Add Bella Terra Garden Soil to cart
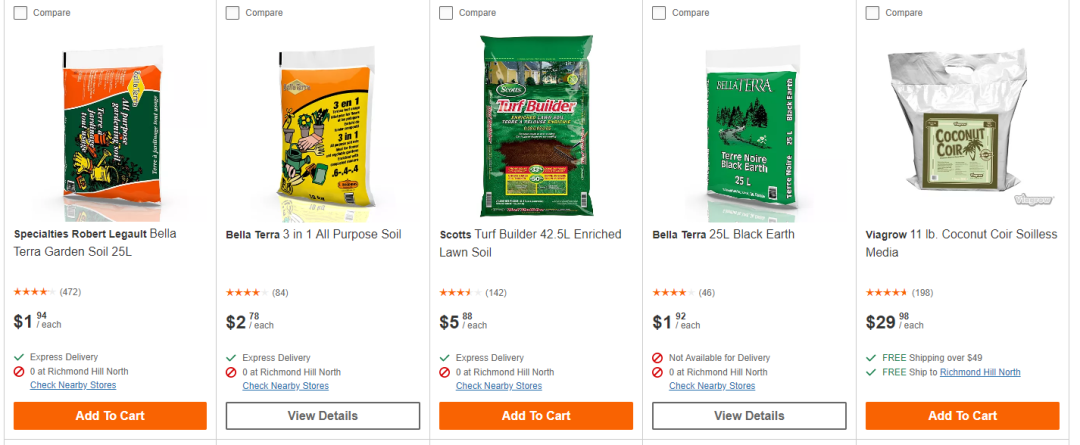This screenshot has height=445, width=1080. 110,416
